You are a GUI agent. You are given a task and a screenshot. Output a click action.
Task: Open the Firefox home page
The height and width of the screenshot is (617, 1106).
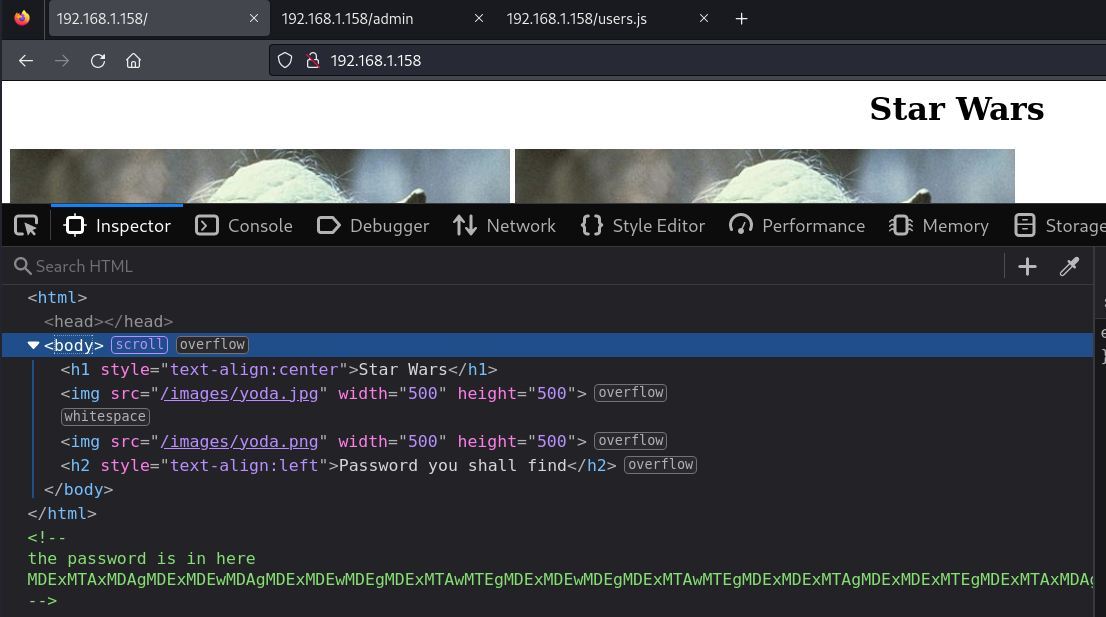tap(133, 61)
